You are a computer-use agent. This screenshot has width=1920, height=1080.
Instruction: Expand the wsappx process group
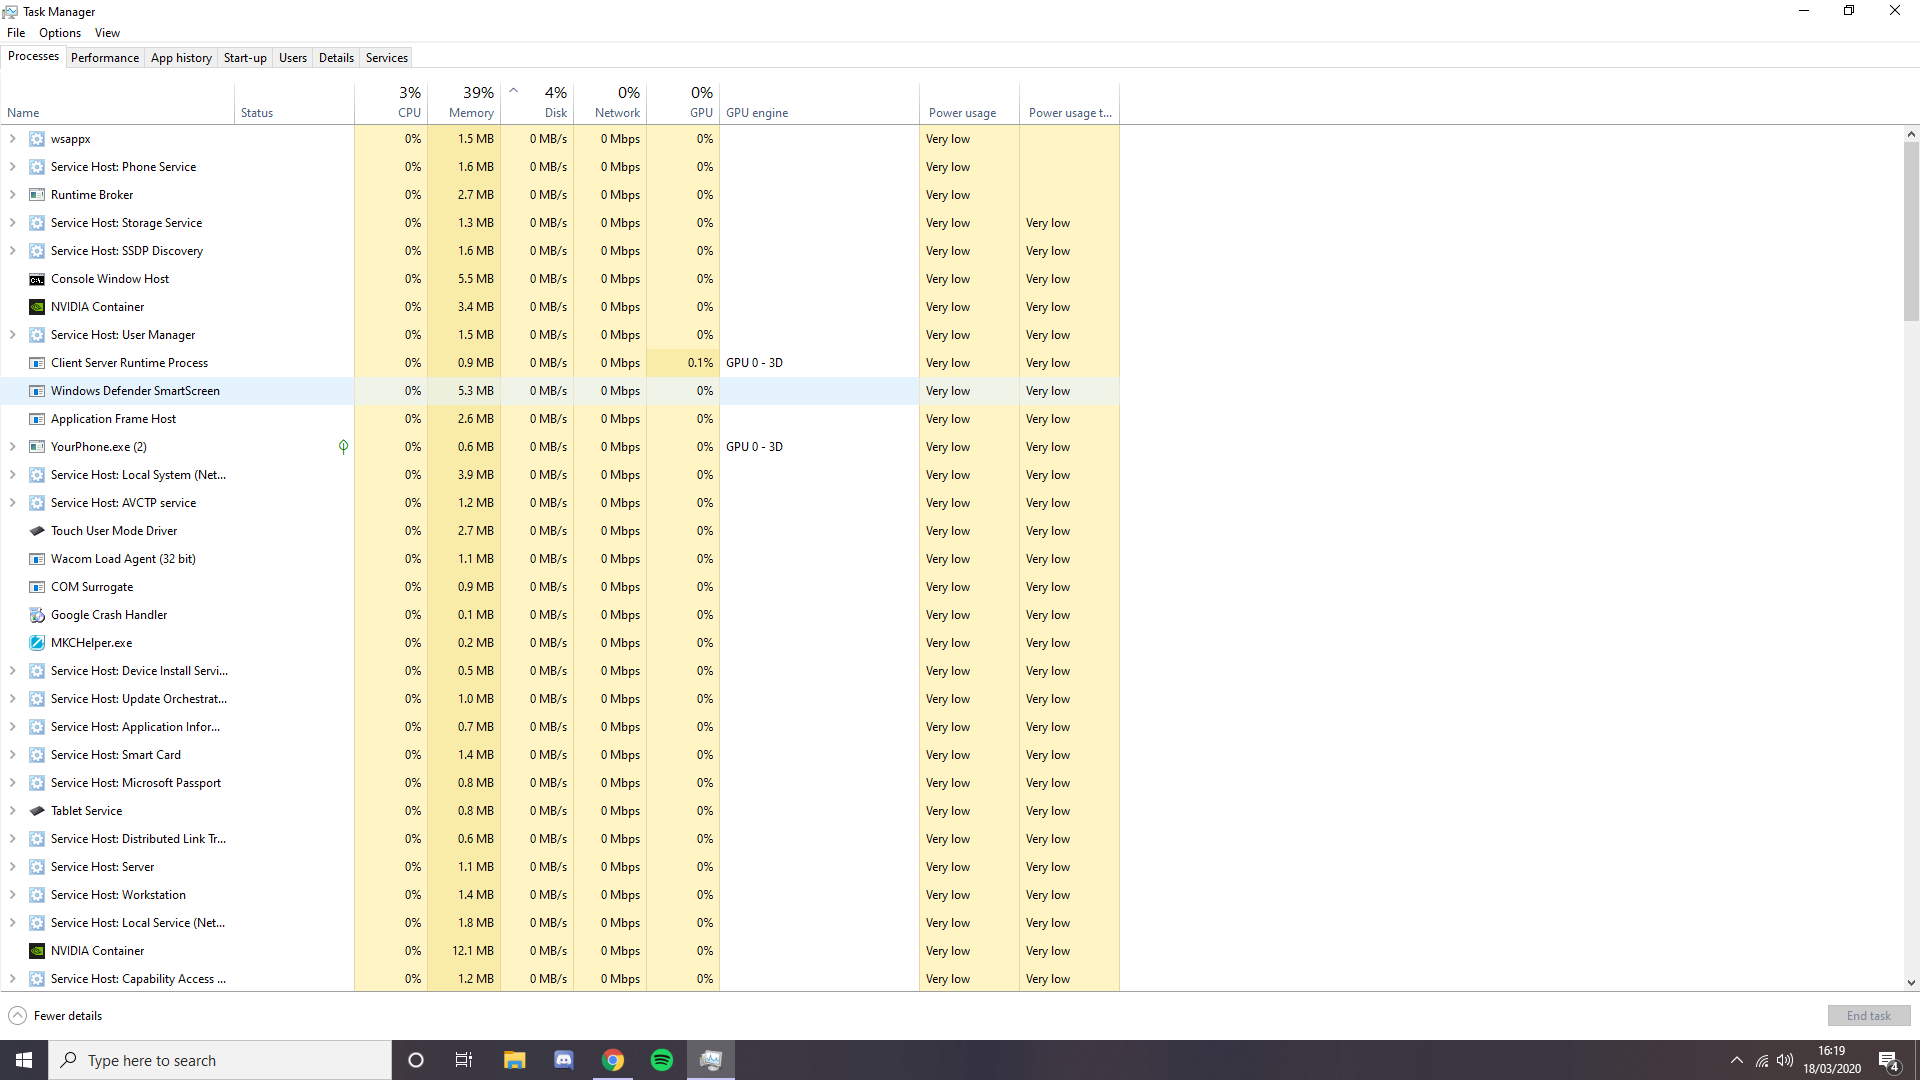(12, 139)
